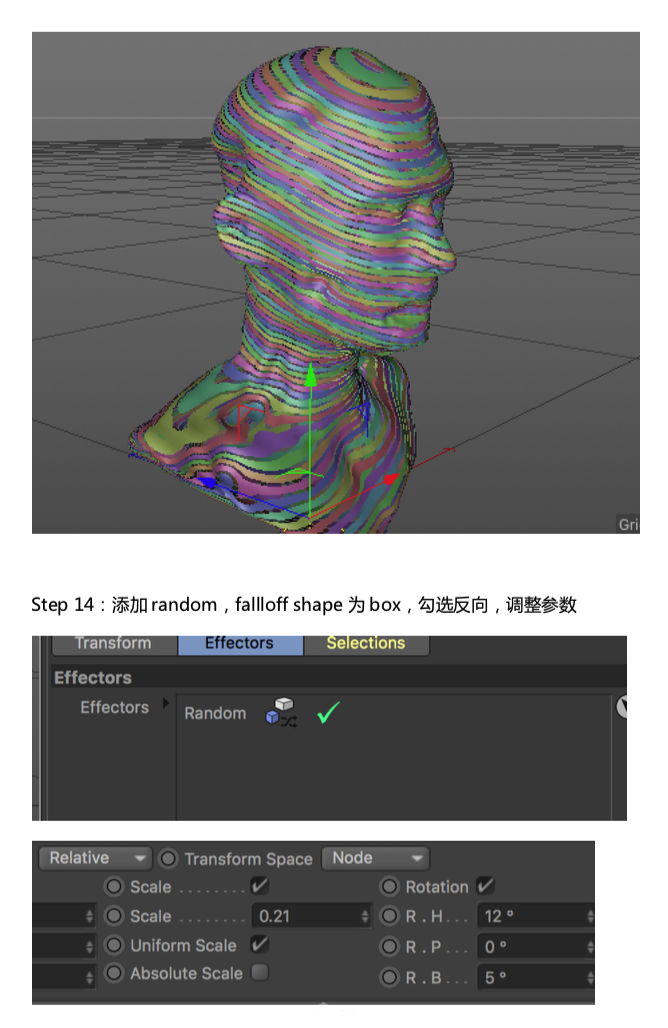Open the Relative mode dropdown
668x1028 pixels.
tap(95, 858)
